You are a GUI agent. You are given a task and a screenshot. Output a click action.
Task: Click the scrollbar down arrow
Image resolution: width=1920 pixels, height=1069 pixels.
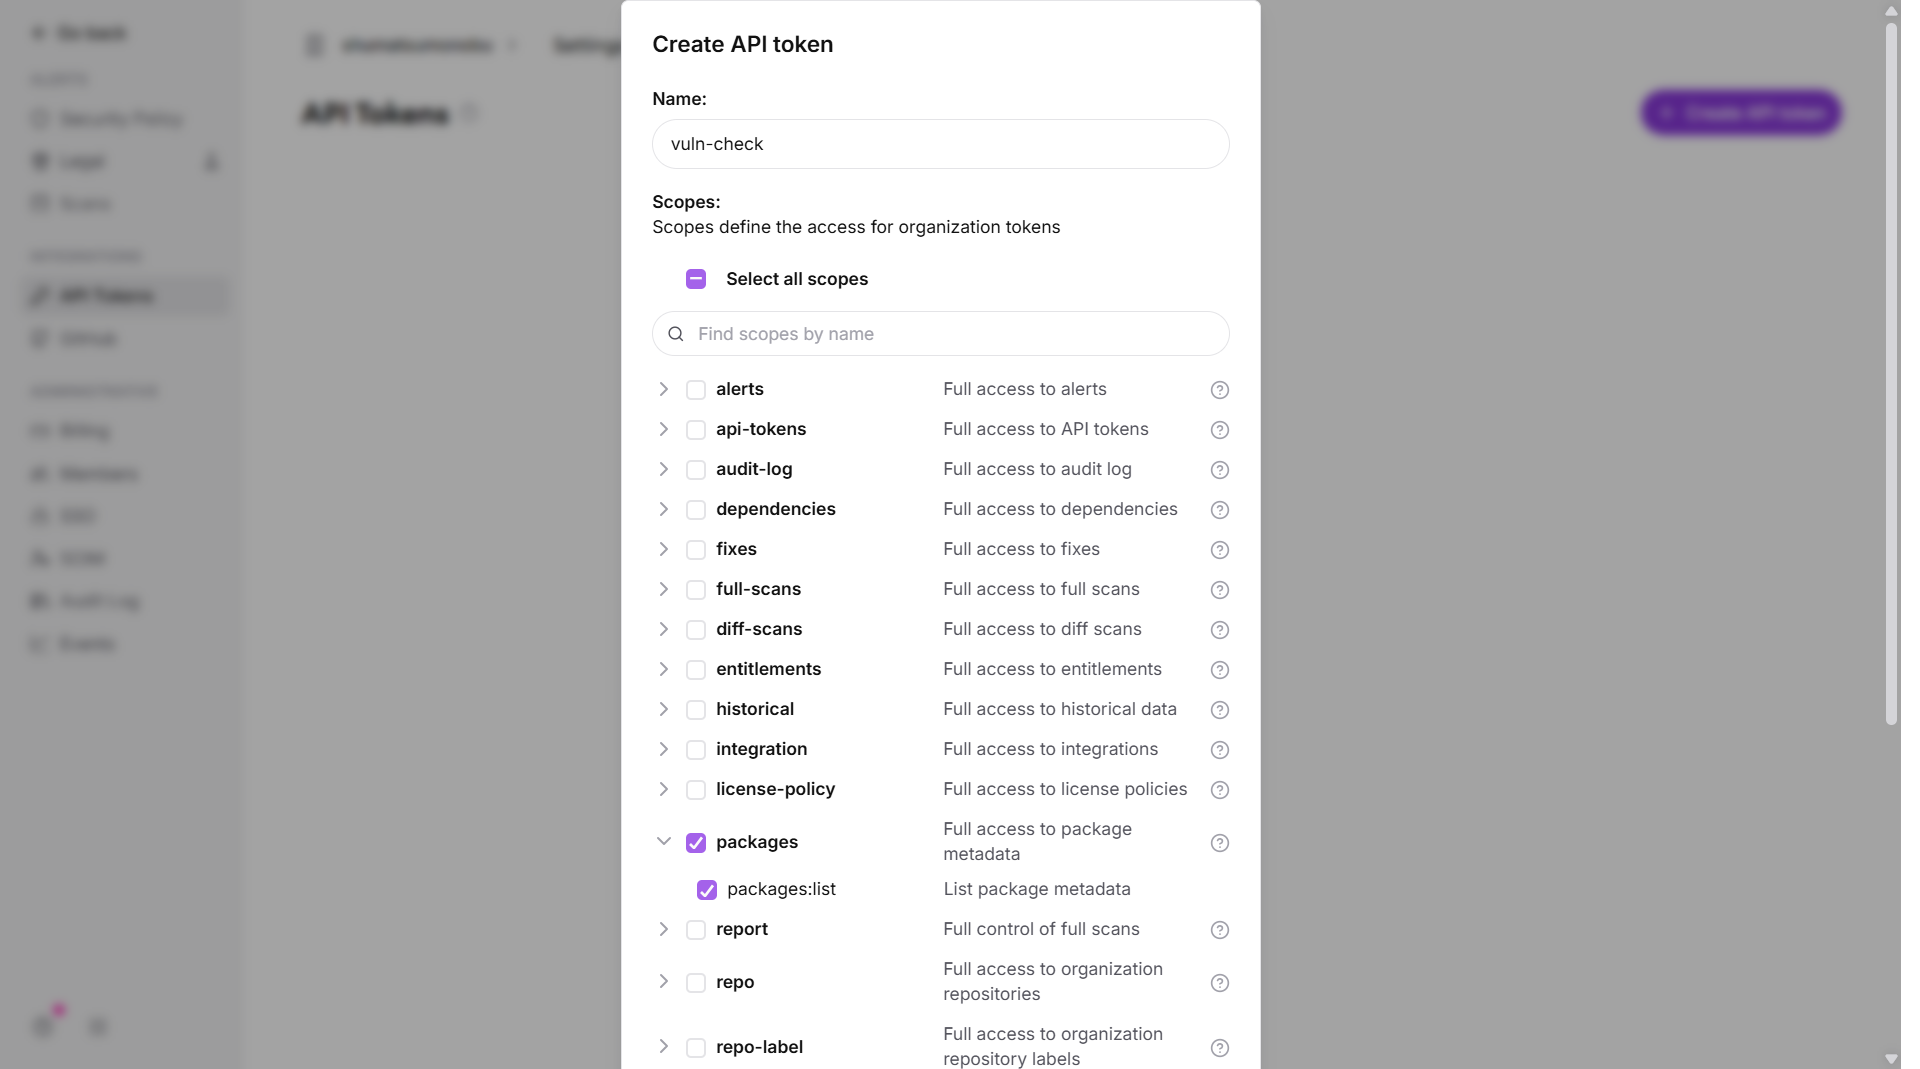pyautogui.click(x=1891, y=1058)
